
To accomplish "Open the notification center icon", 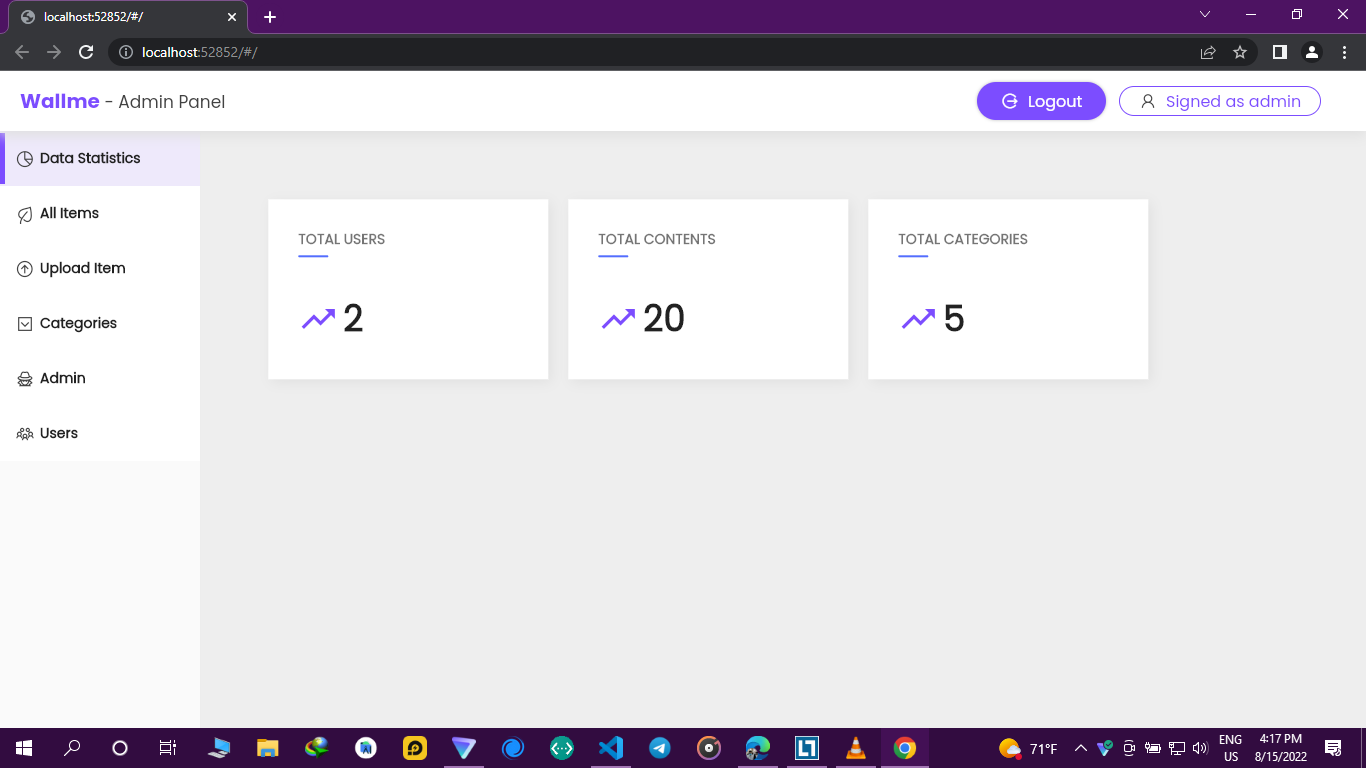I will 1333,748.
